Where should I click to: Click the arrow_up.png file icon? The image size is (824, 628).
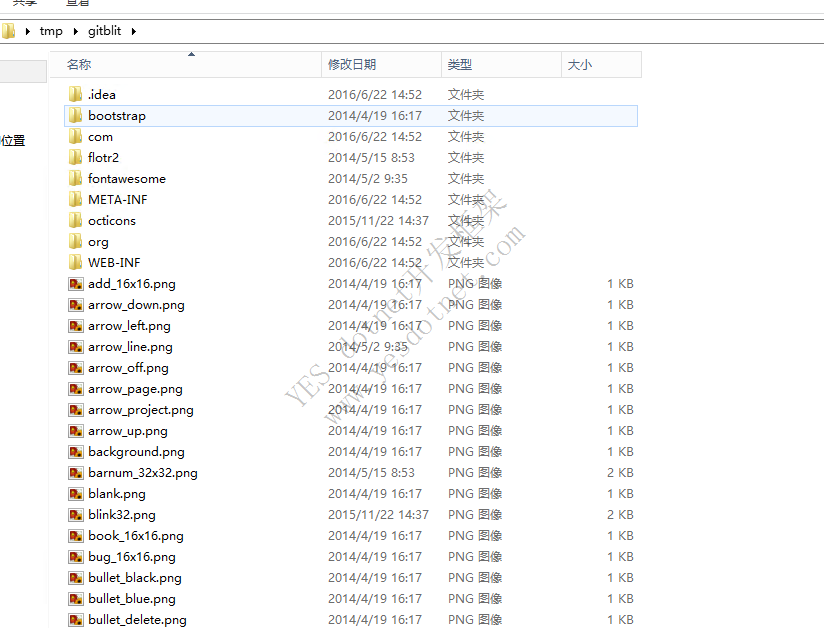tap(76, 431)
